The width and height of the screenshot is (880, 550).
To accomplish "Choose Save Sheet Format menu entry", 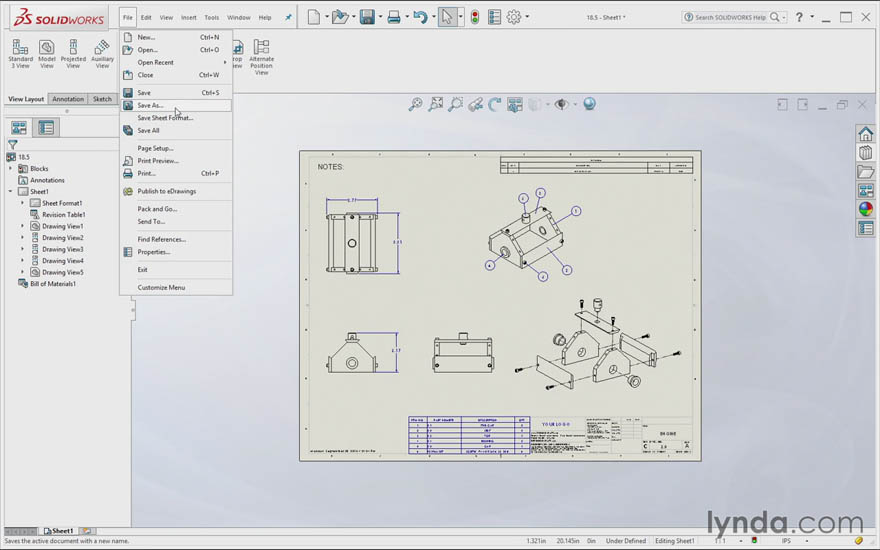I will (x=176, y=118).
